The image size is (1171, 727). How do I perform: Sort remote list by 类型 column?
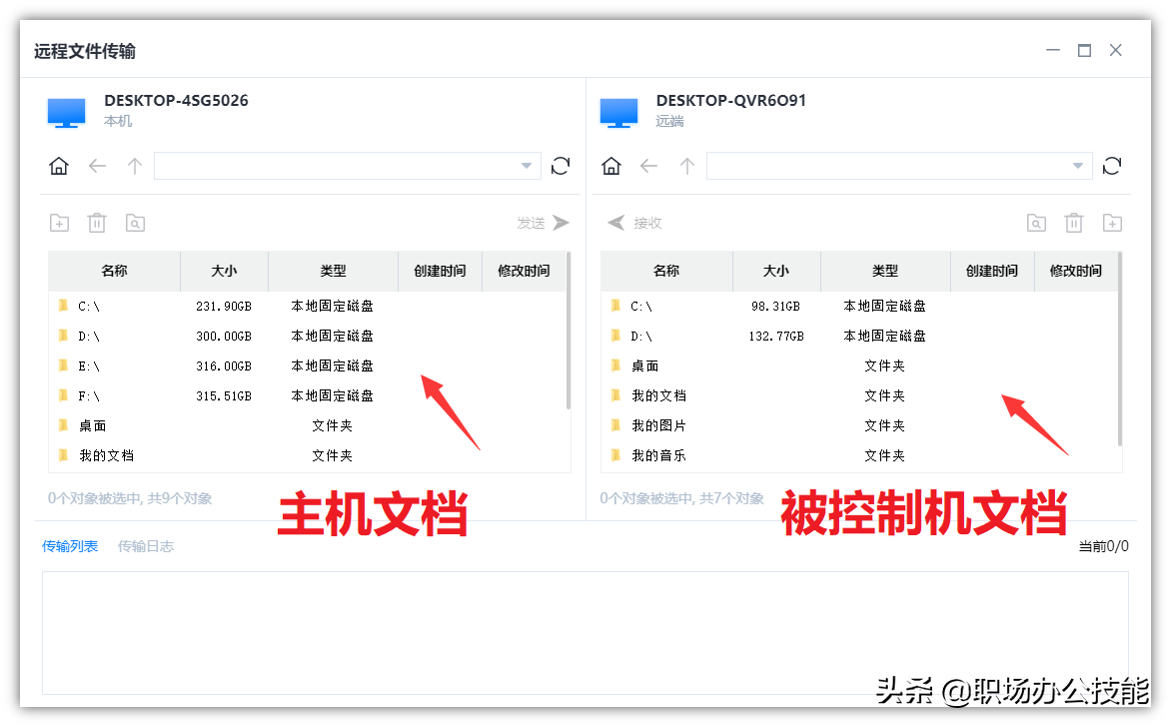click(x=885, y=271)
